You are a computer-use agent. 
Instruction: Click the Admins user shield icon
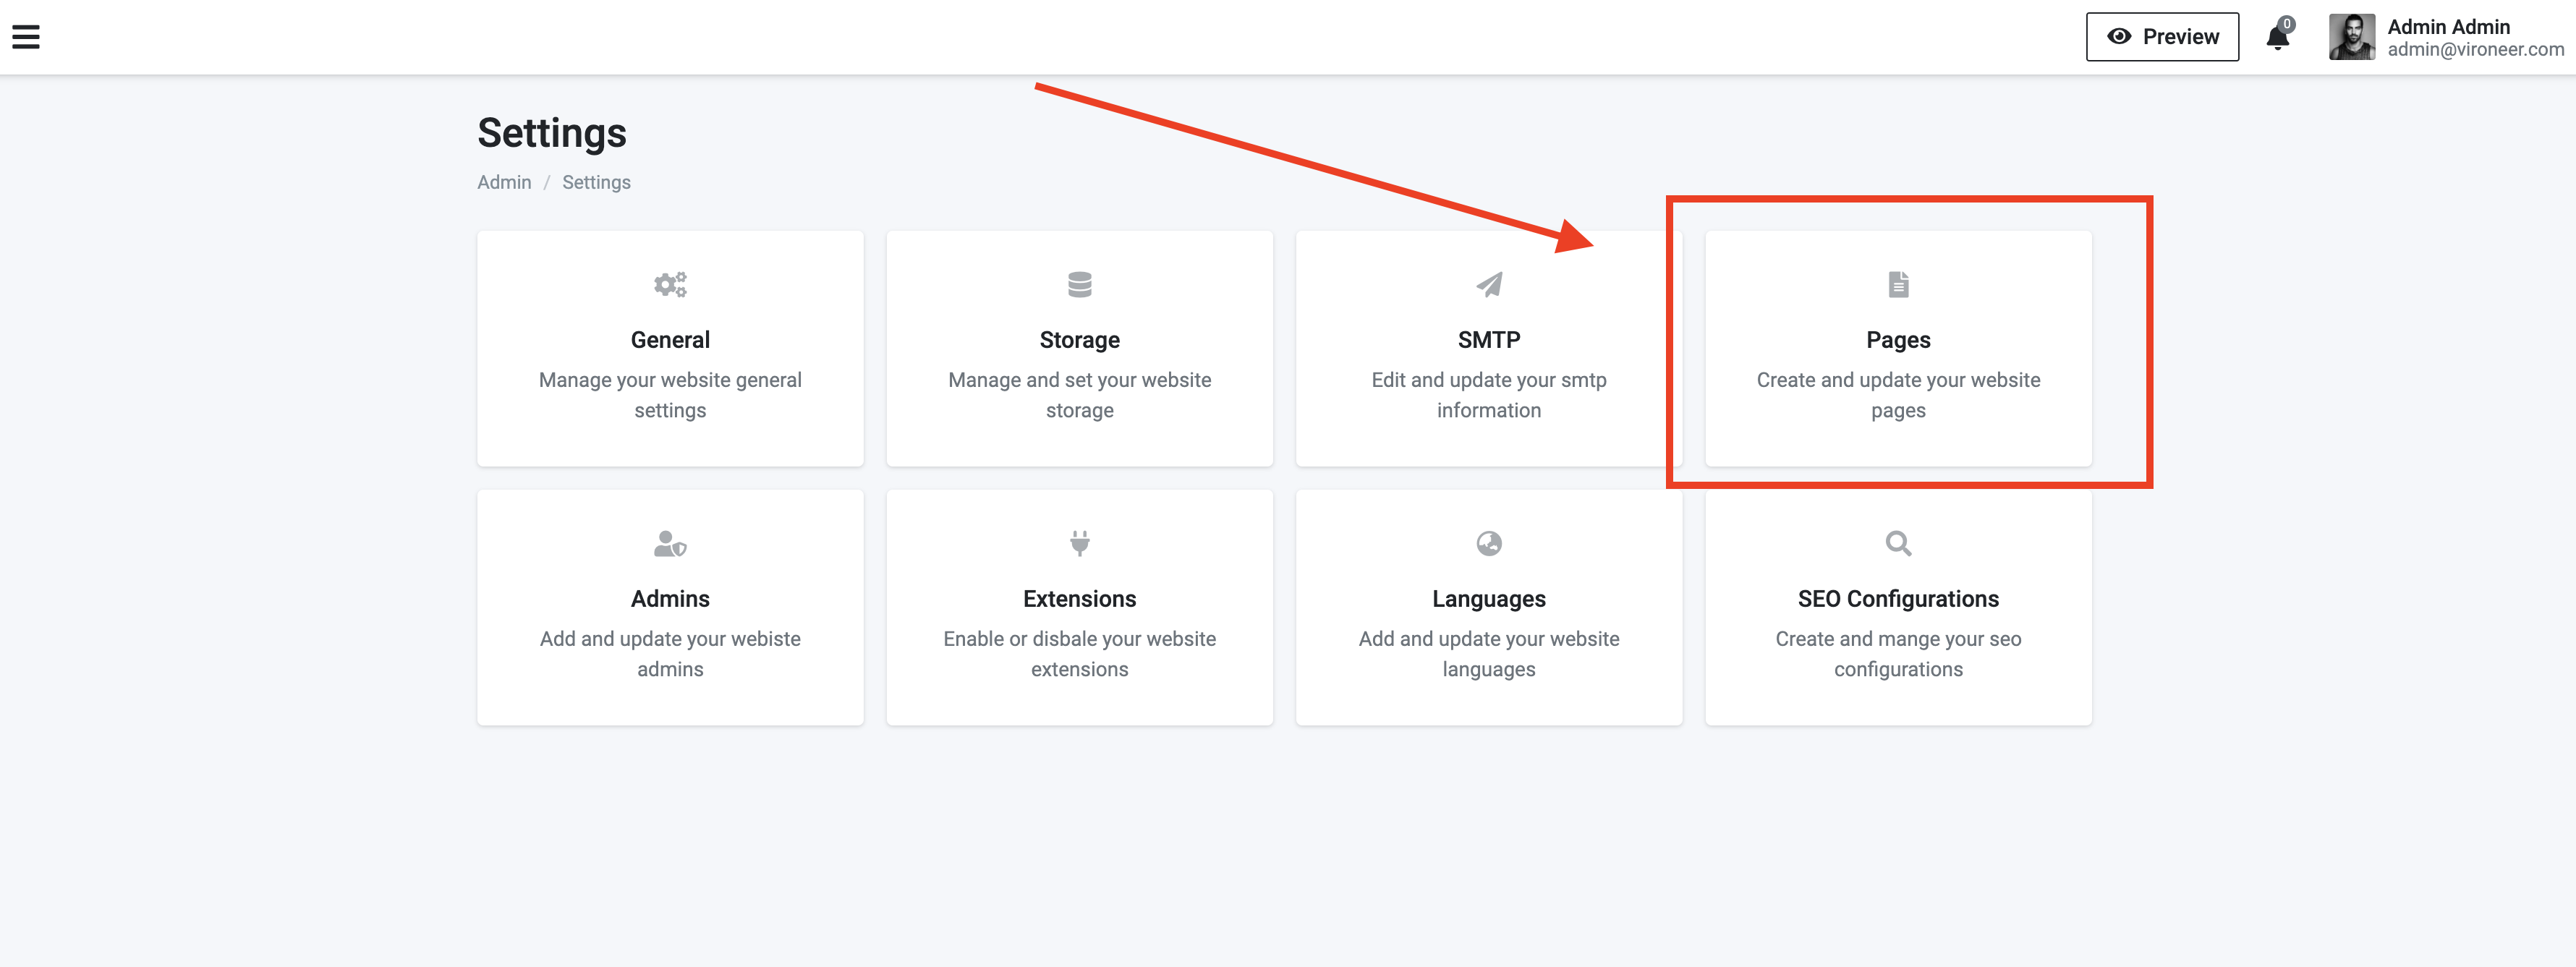point(670,544)
